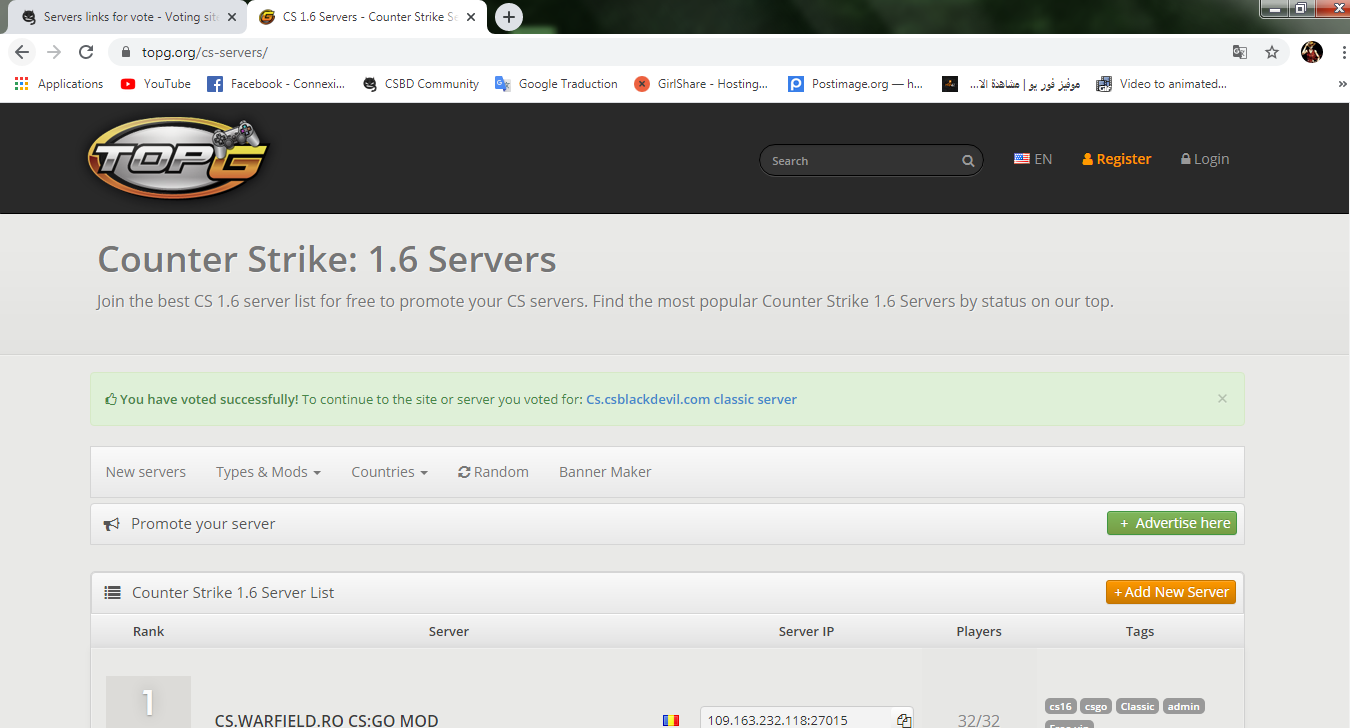Viewport: 1350px width, 728px height.
Task: Click the Advertise here button
Action: 1172,523
